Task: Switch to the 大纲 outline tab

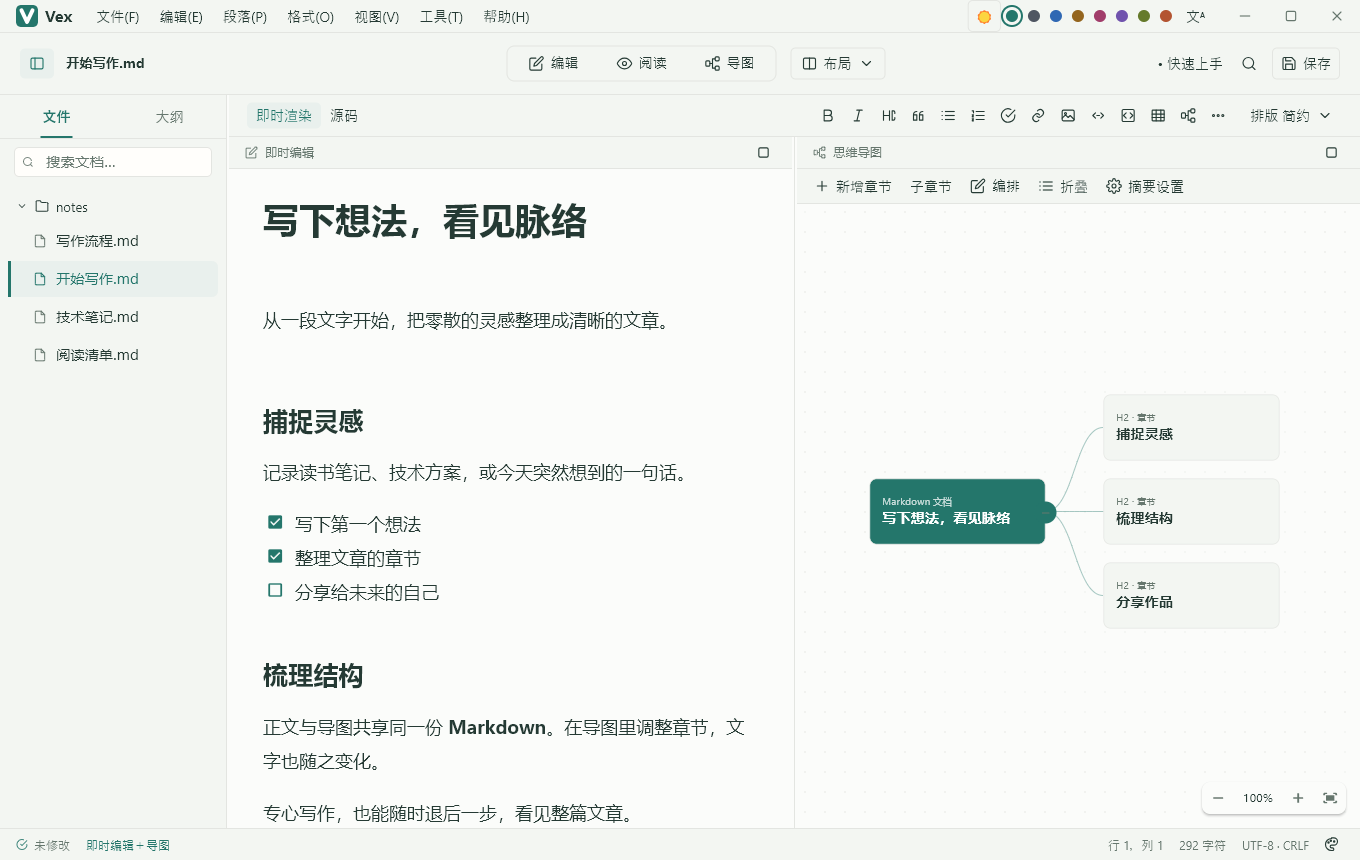Action: click(169, 117)
